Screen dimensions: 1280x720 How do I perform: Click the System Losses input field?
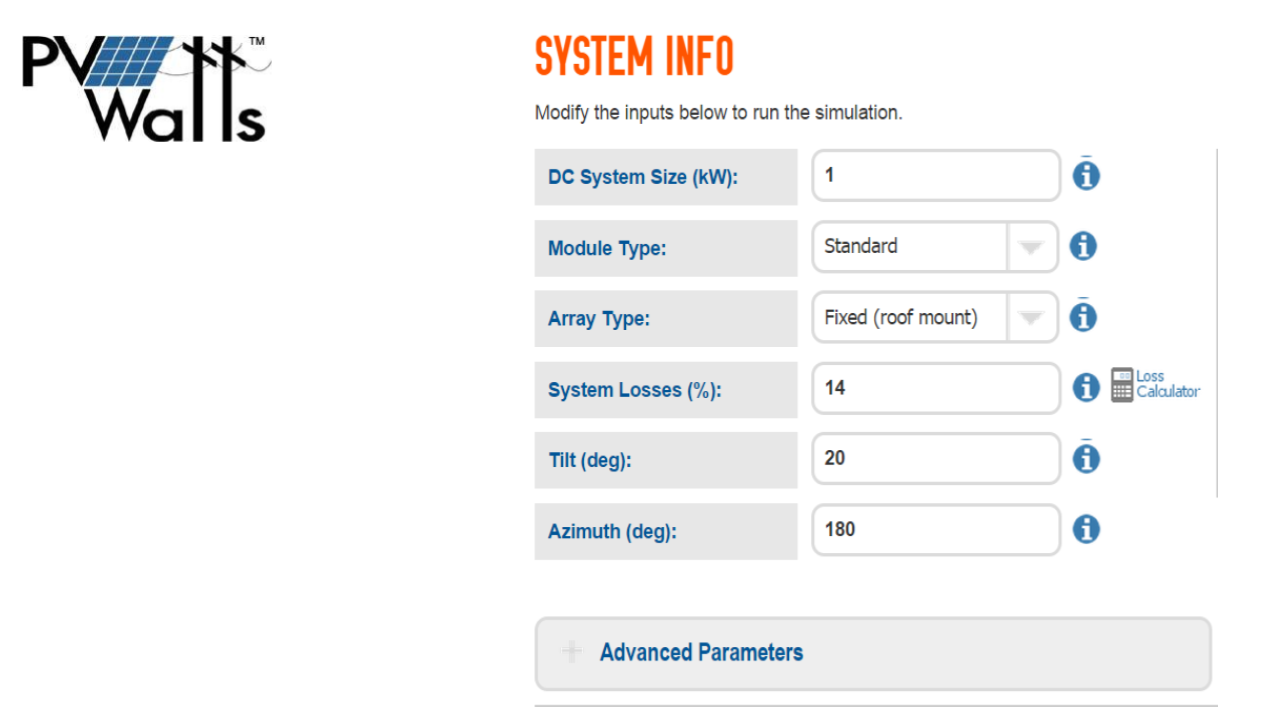point(935,388)
